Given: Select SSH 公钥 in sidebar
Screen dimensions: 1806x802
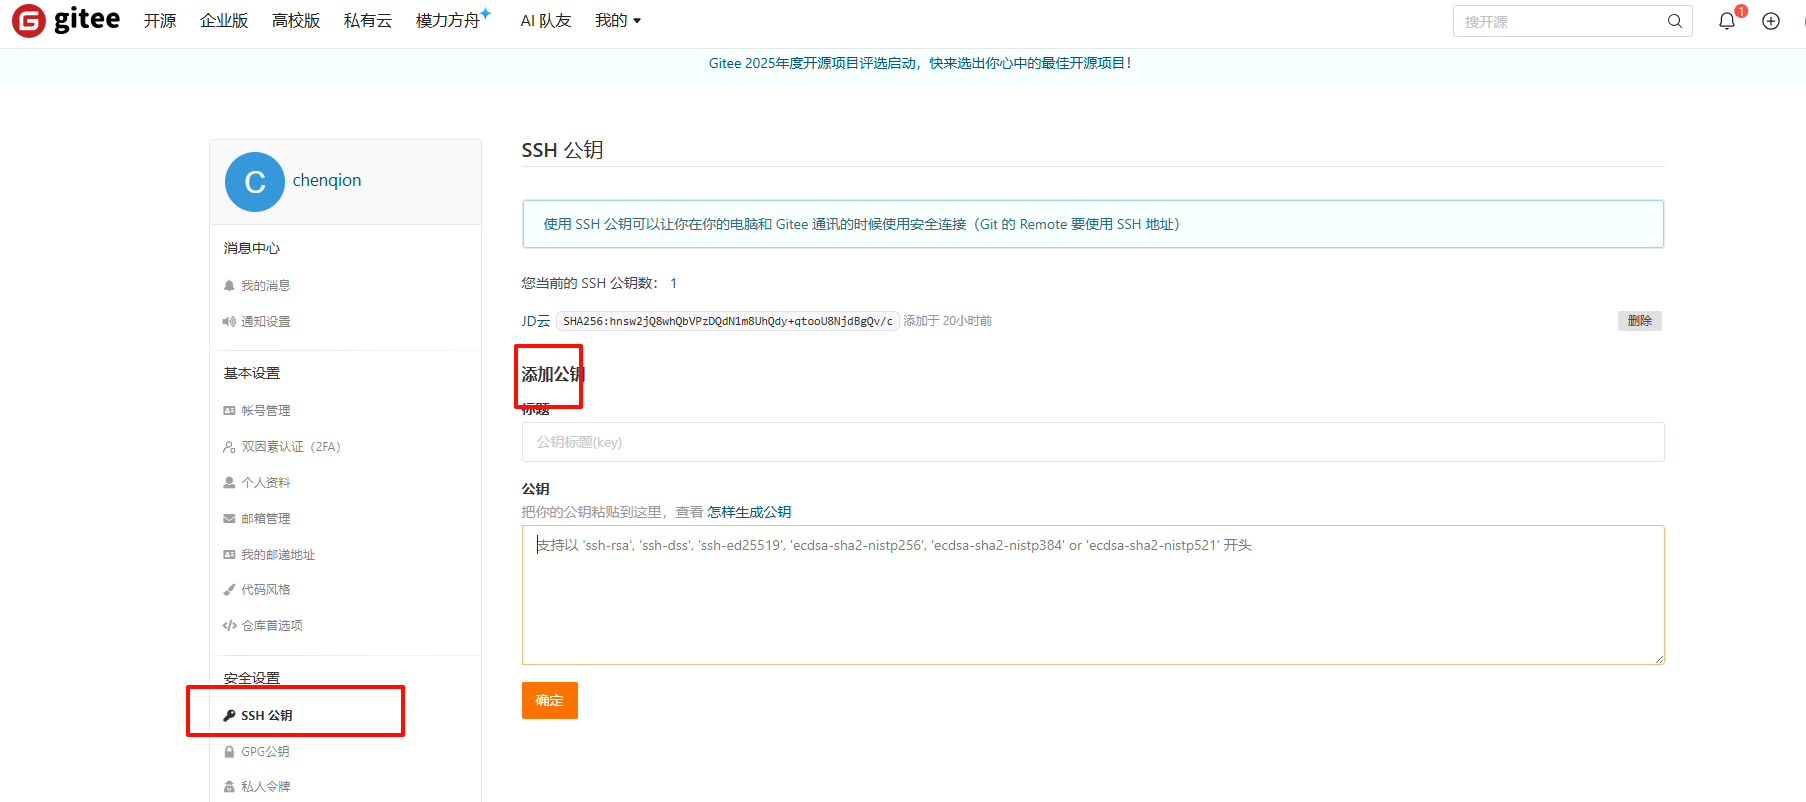Looking at the screenshot, I should (266, 716).
